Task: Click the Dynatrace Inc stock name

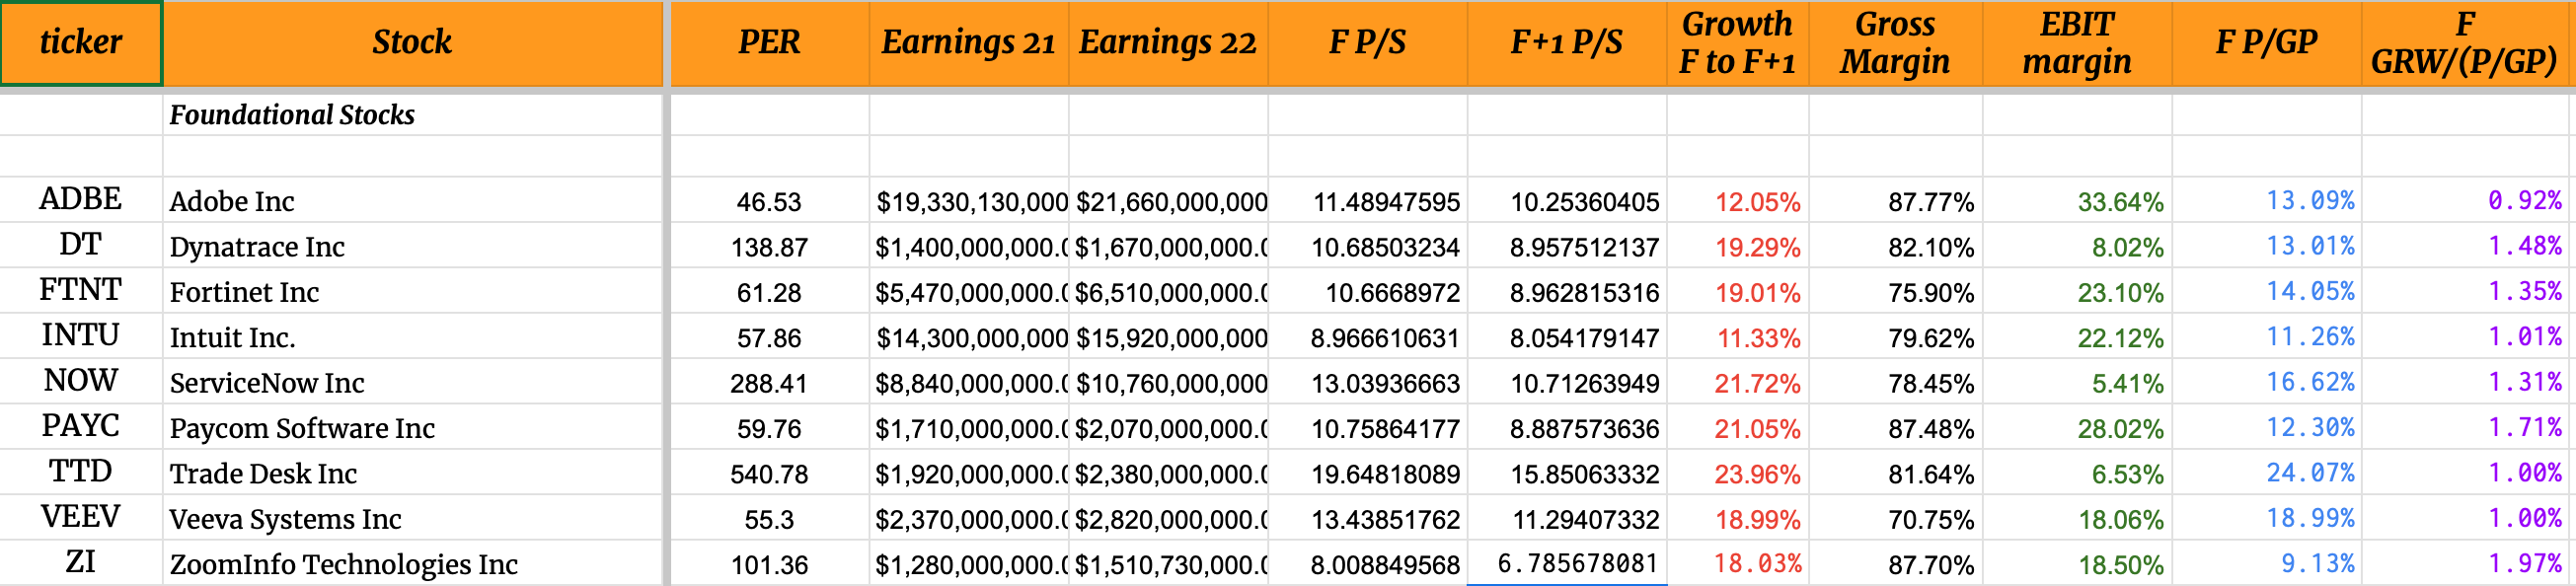Action: coord(257,247)
